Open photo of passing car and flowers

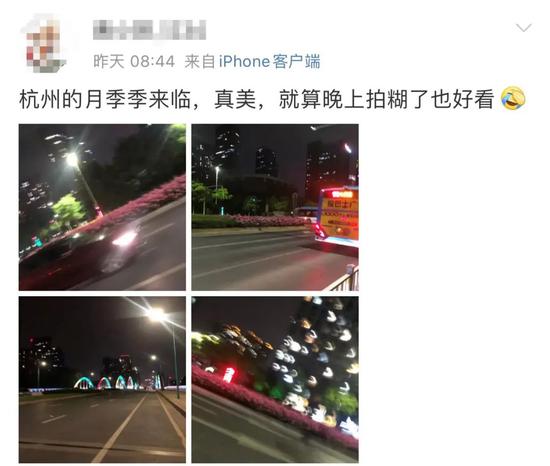(102, 207)
